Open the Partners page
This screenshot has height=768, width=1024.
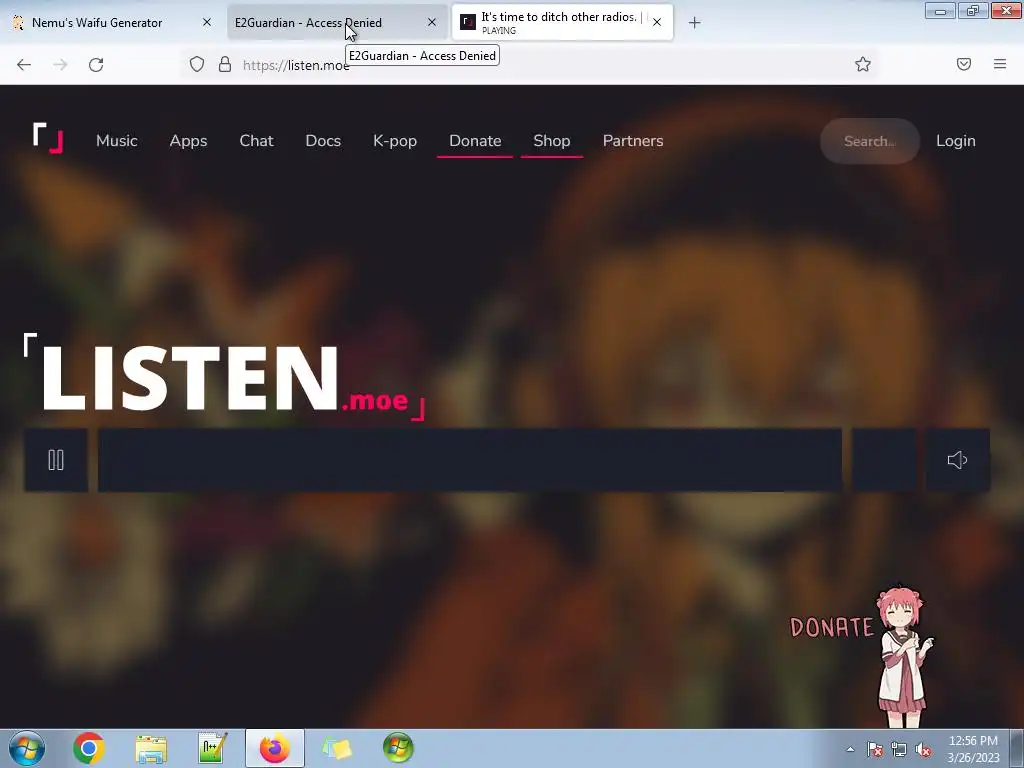point(633,140)
